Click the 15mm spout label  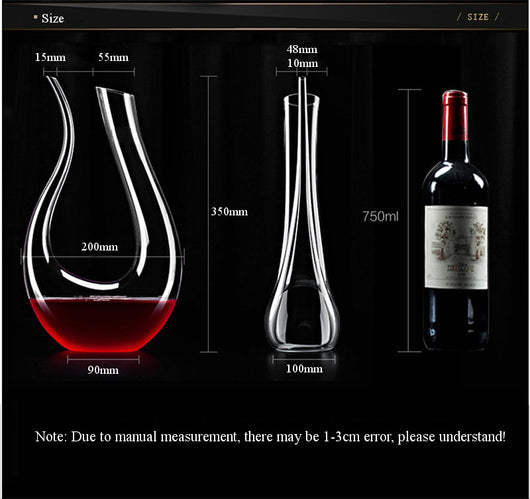(50, 57)
